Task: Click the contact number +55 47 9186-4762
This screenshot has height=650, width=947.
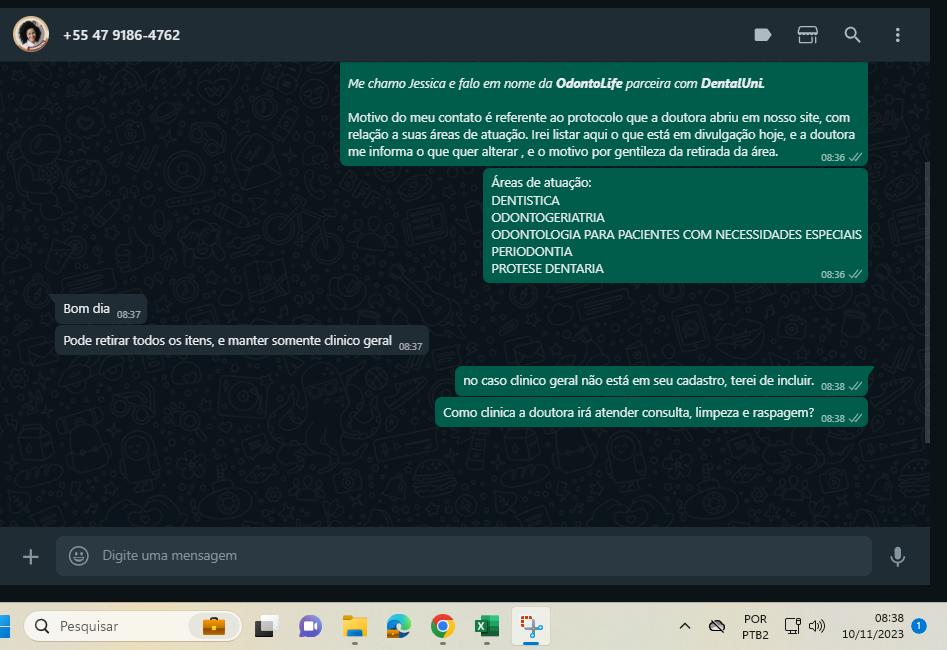Action: [x=121, y=35]
